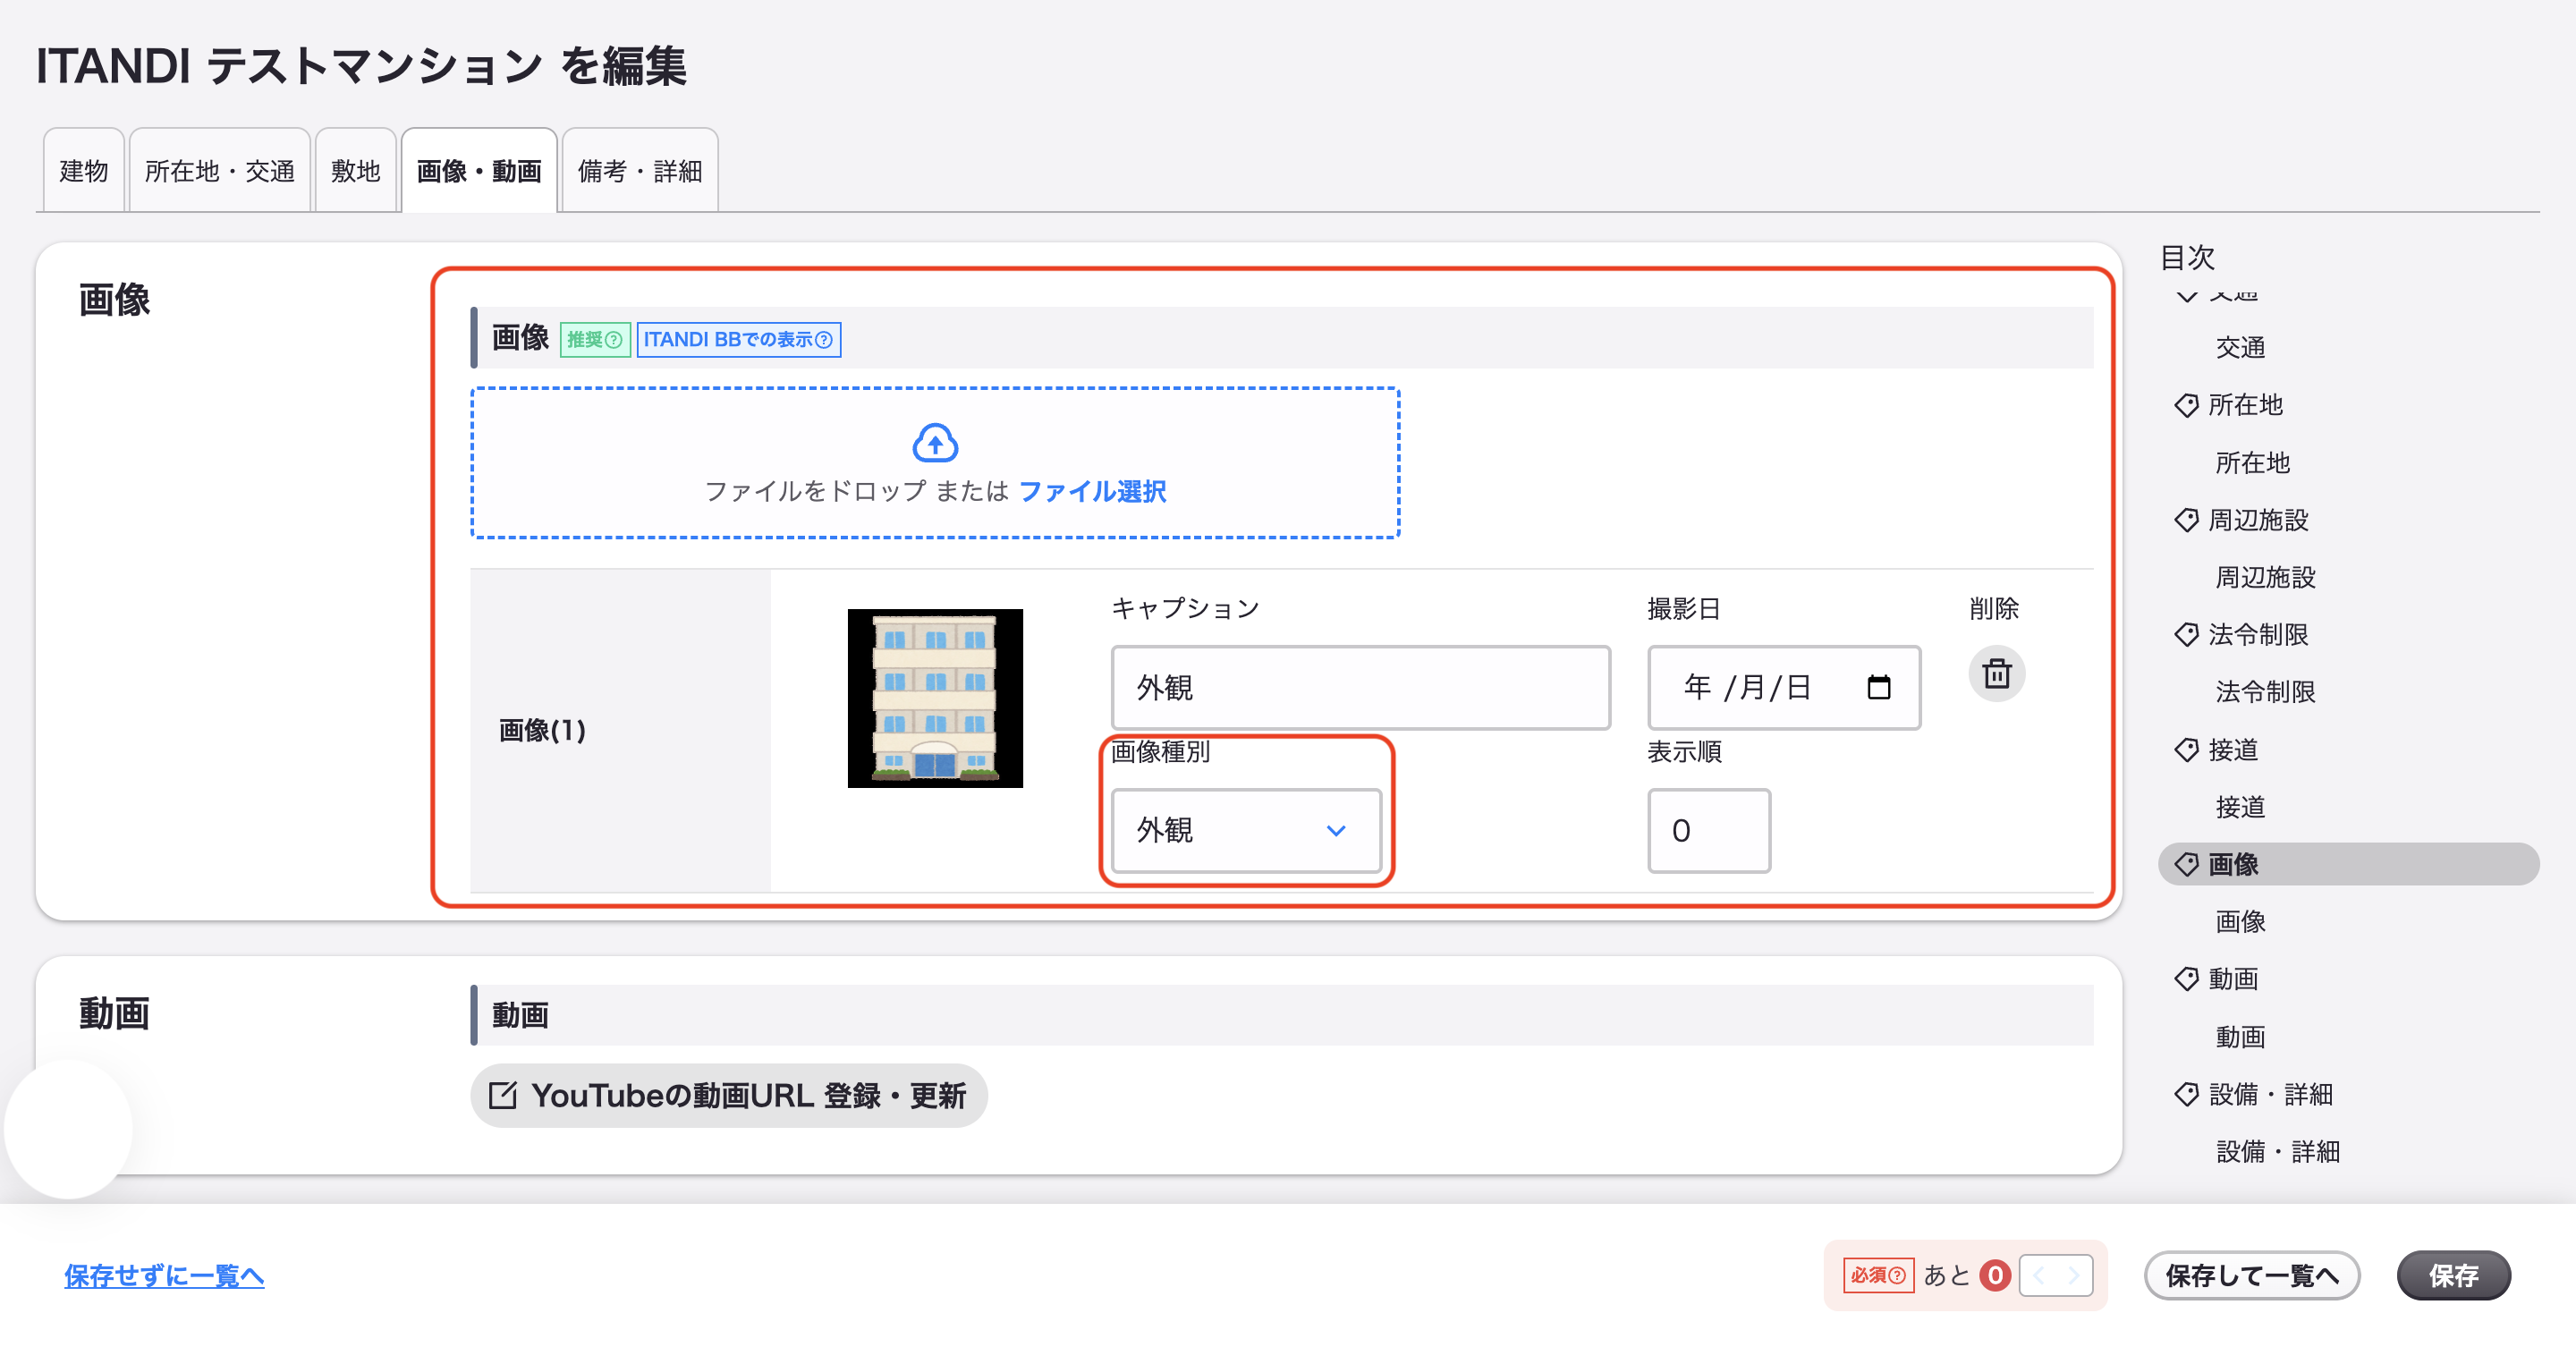This screenshot has width=2576, height=1347.
Task: Click tag icon beside 所在地 in 目次
Action: pos(2186,405)
